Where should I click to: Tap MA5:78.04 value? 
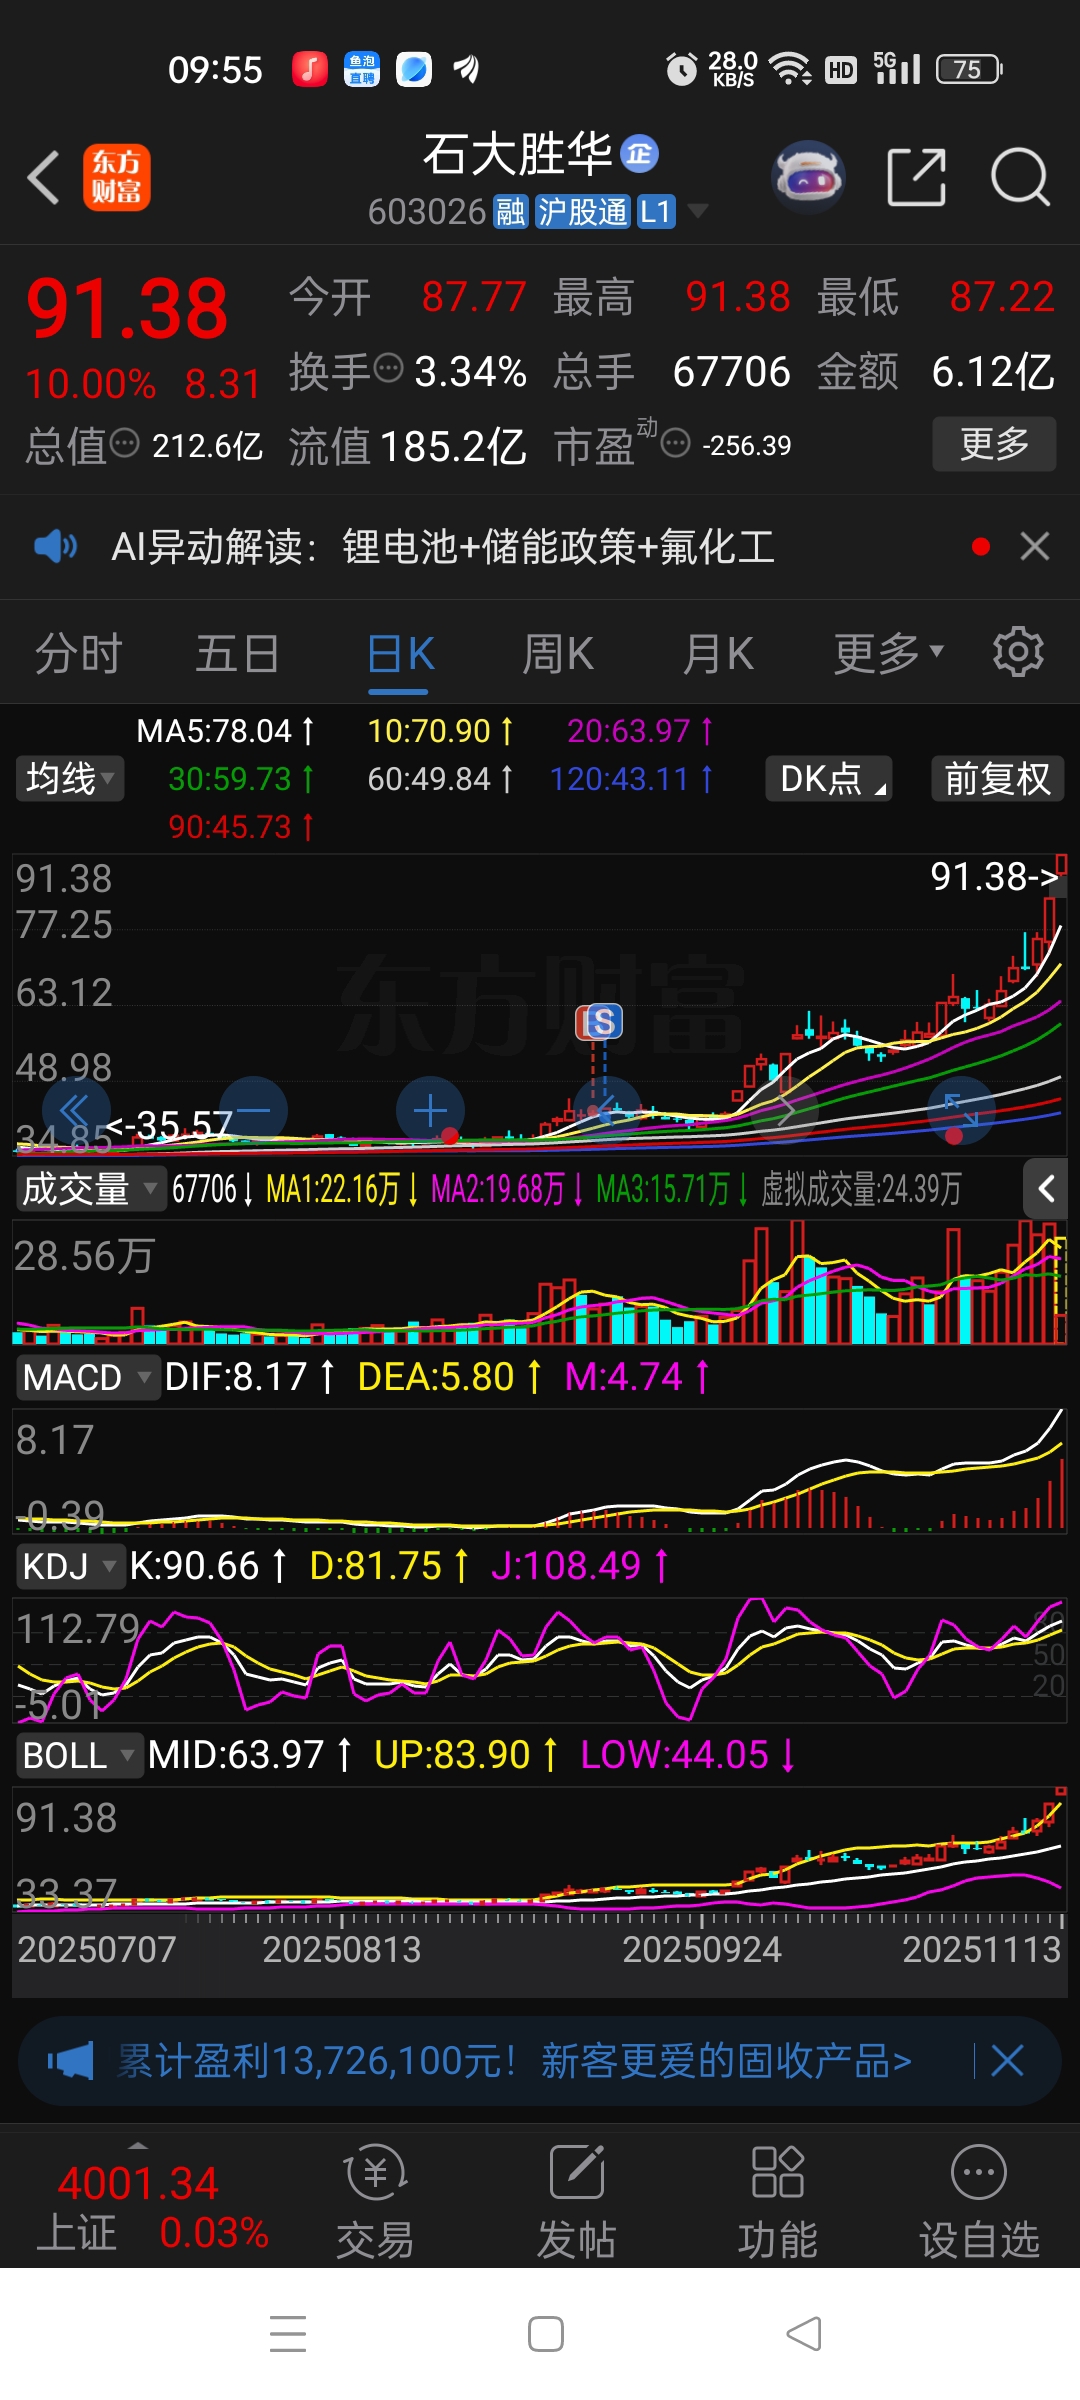(225, 731)
